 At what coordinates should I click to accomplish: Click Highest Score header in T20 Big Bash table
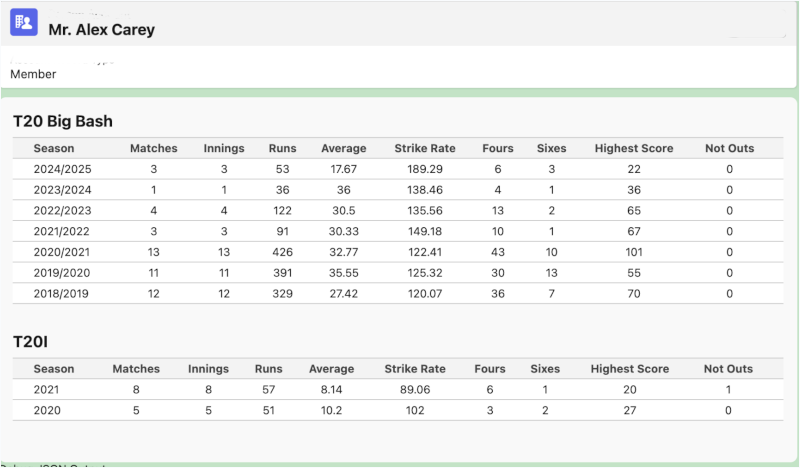(x=633, y=148)
